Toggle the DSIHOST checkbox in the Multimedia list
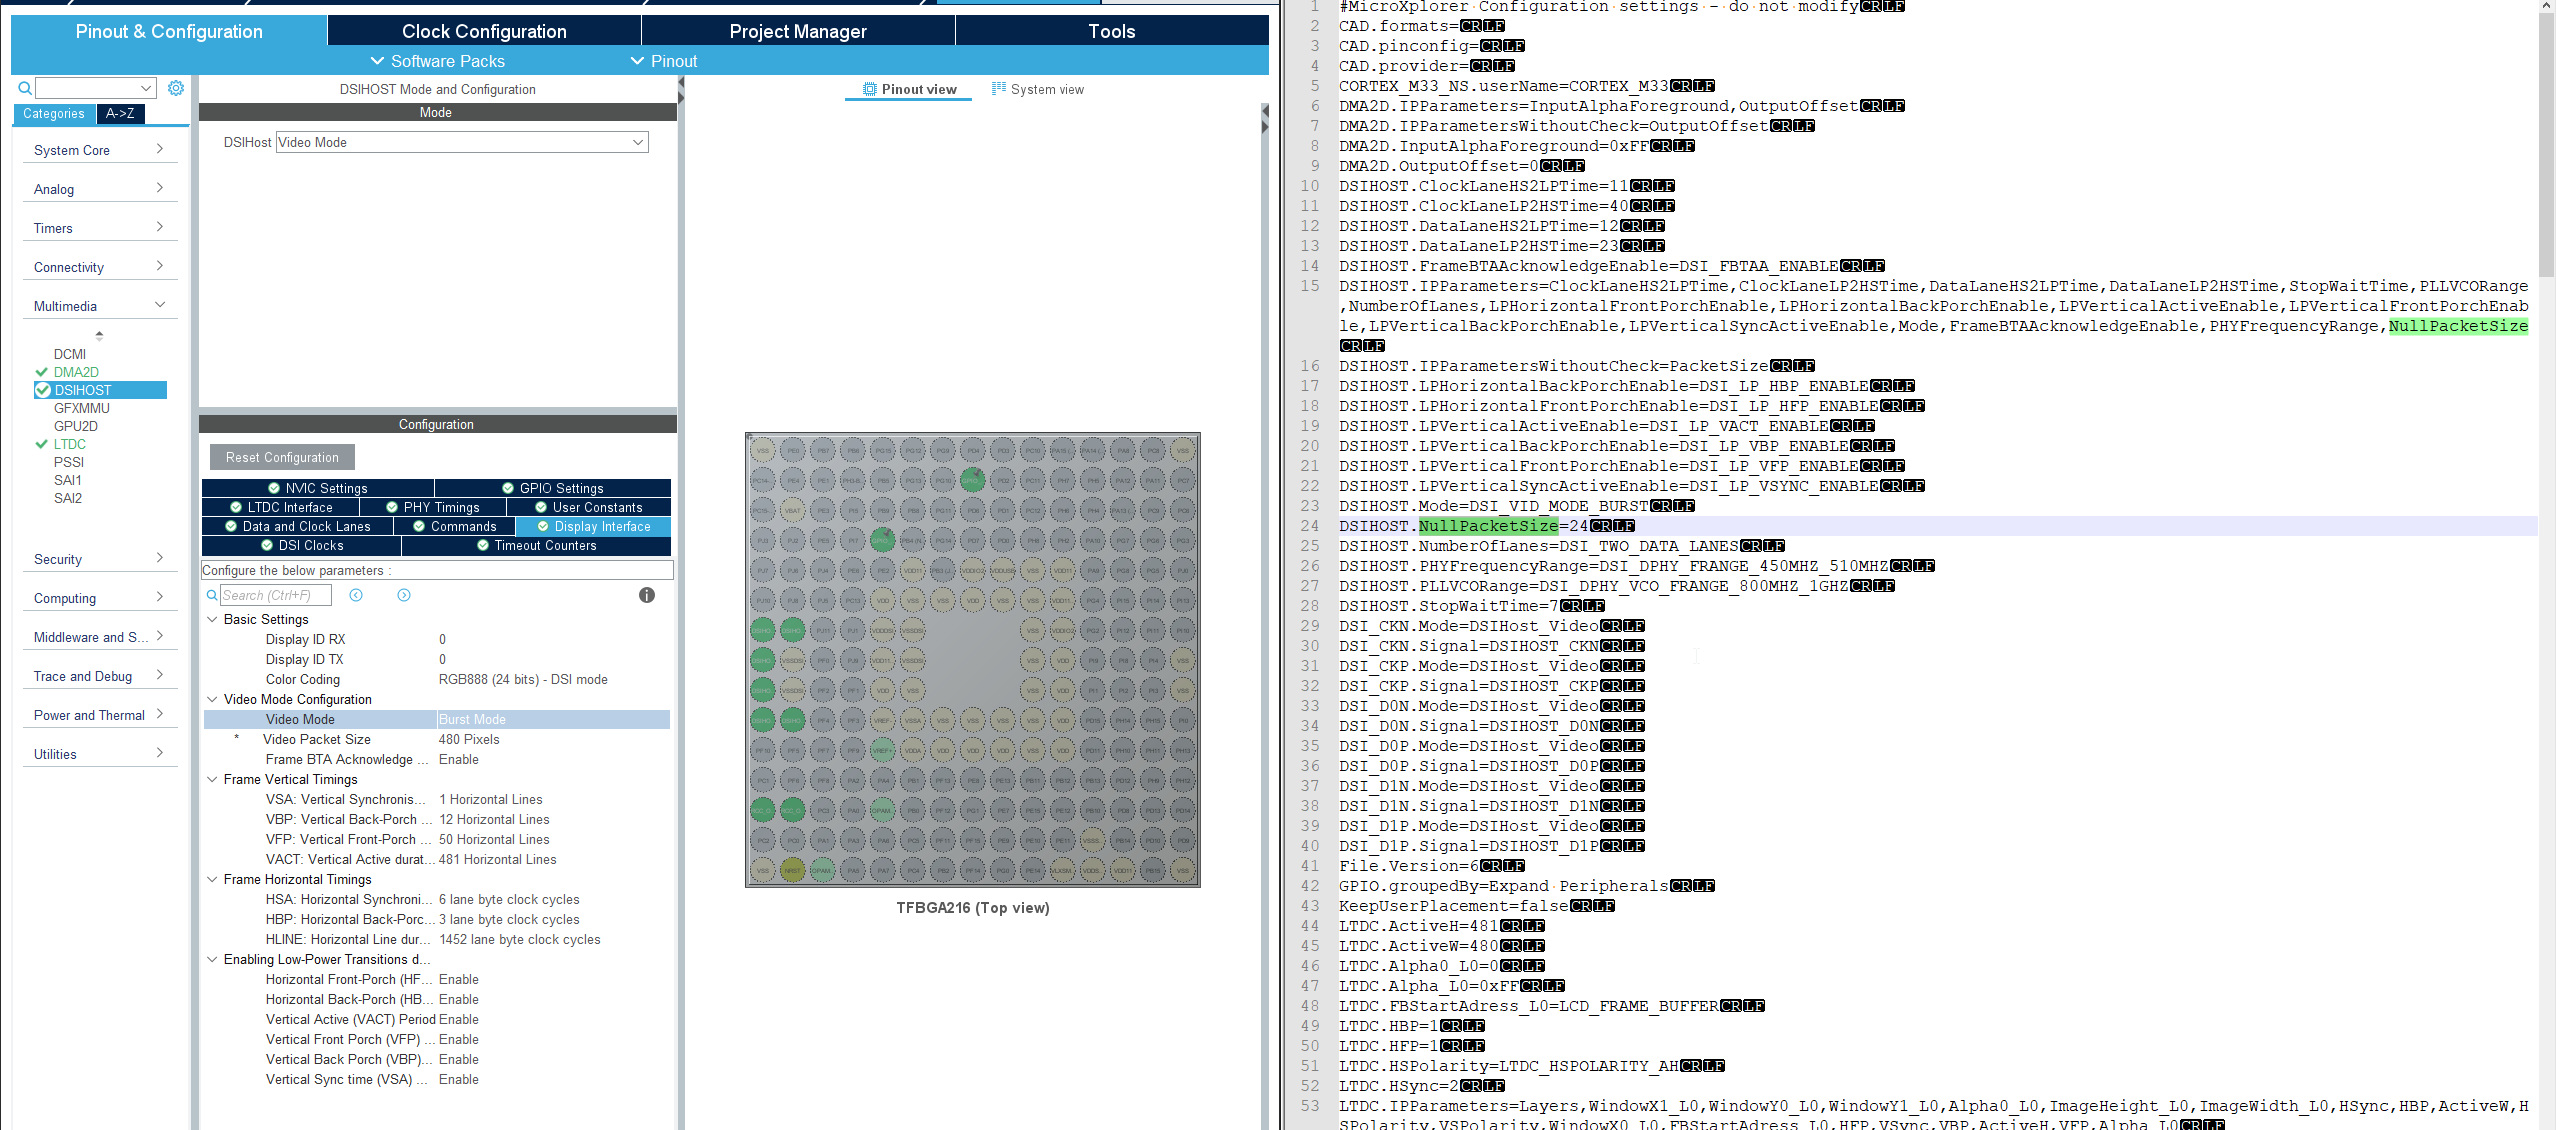The height and width of the screenshot is (1130, 2557). tap(43, 390)
